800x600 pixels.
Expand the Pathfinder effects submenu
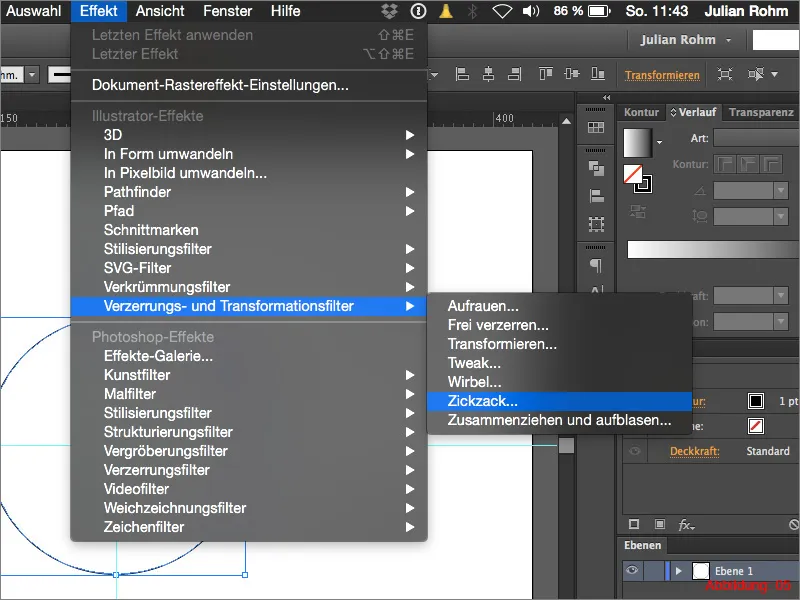(248, 192)
